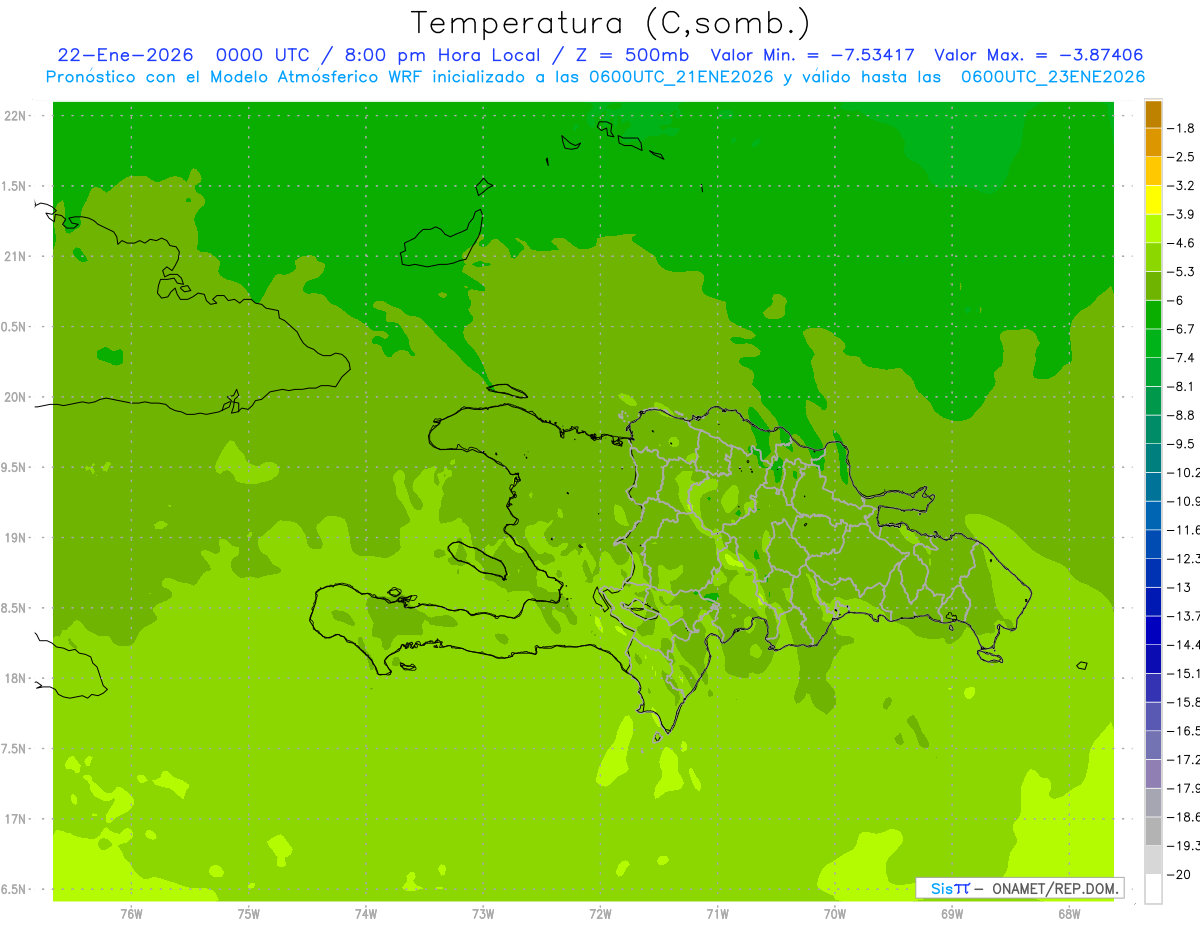Click the '-3.9' legend value
1200x927 pixels.
(x=1181, y=214)
